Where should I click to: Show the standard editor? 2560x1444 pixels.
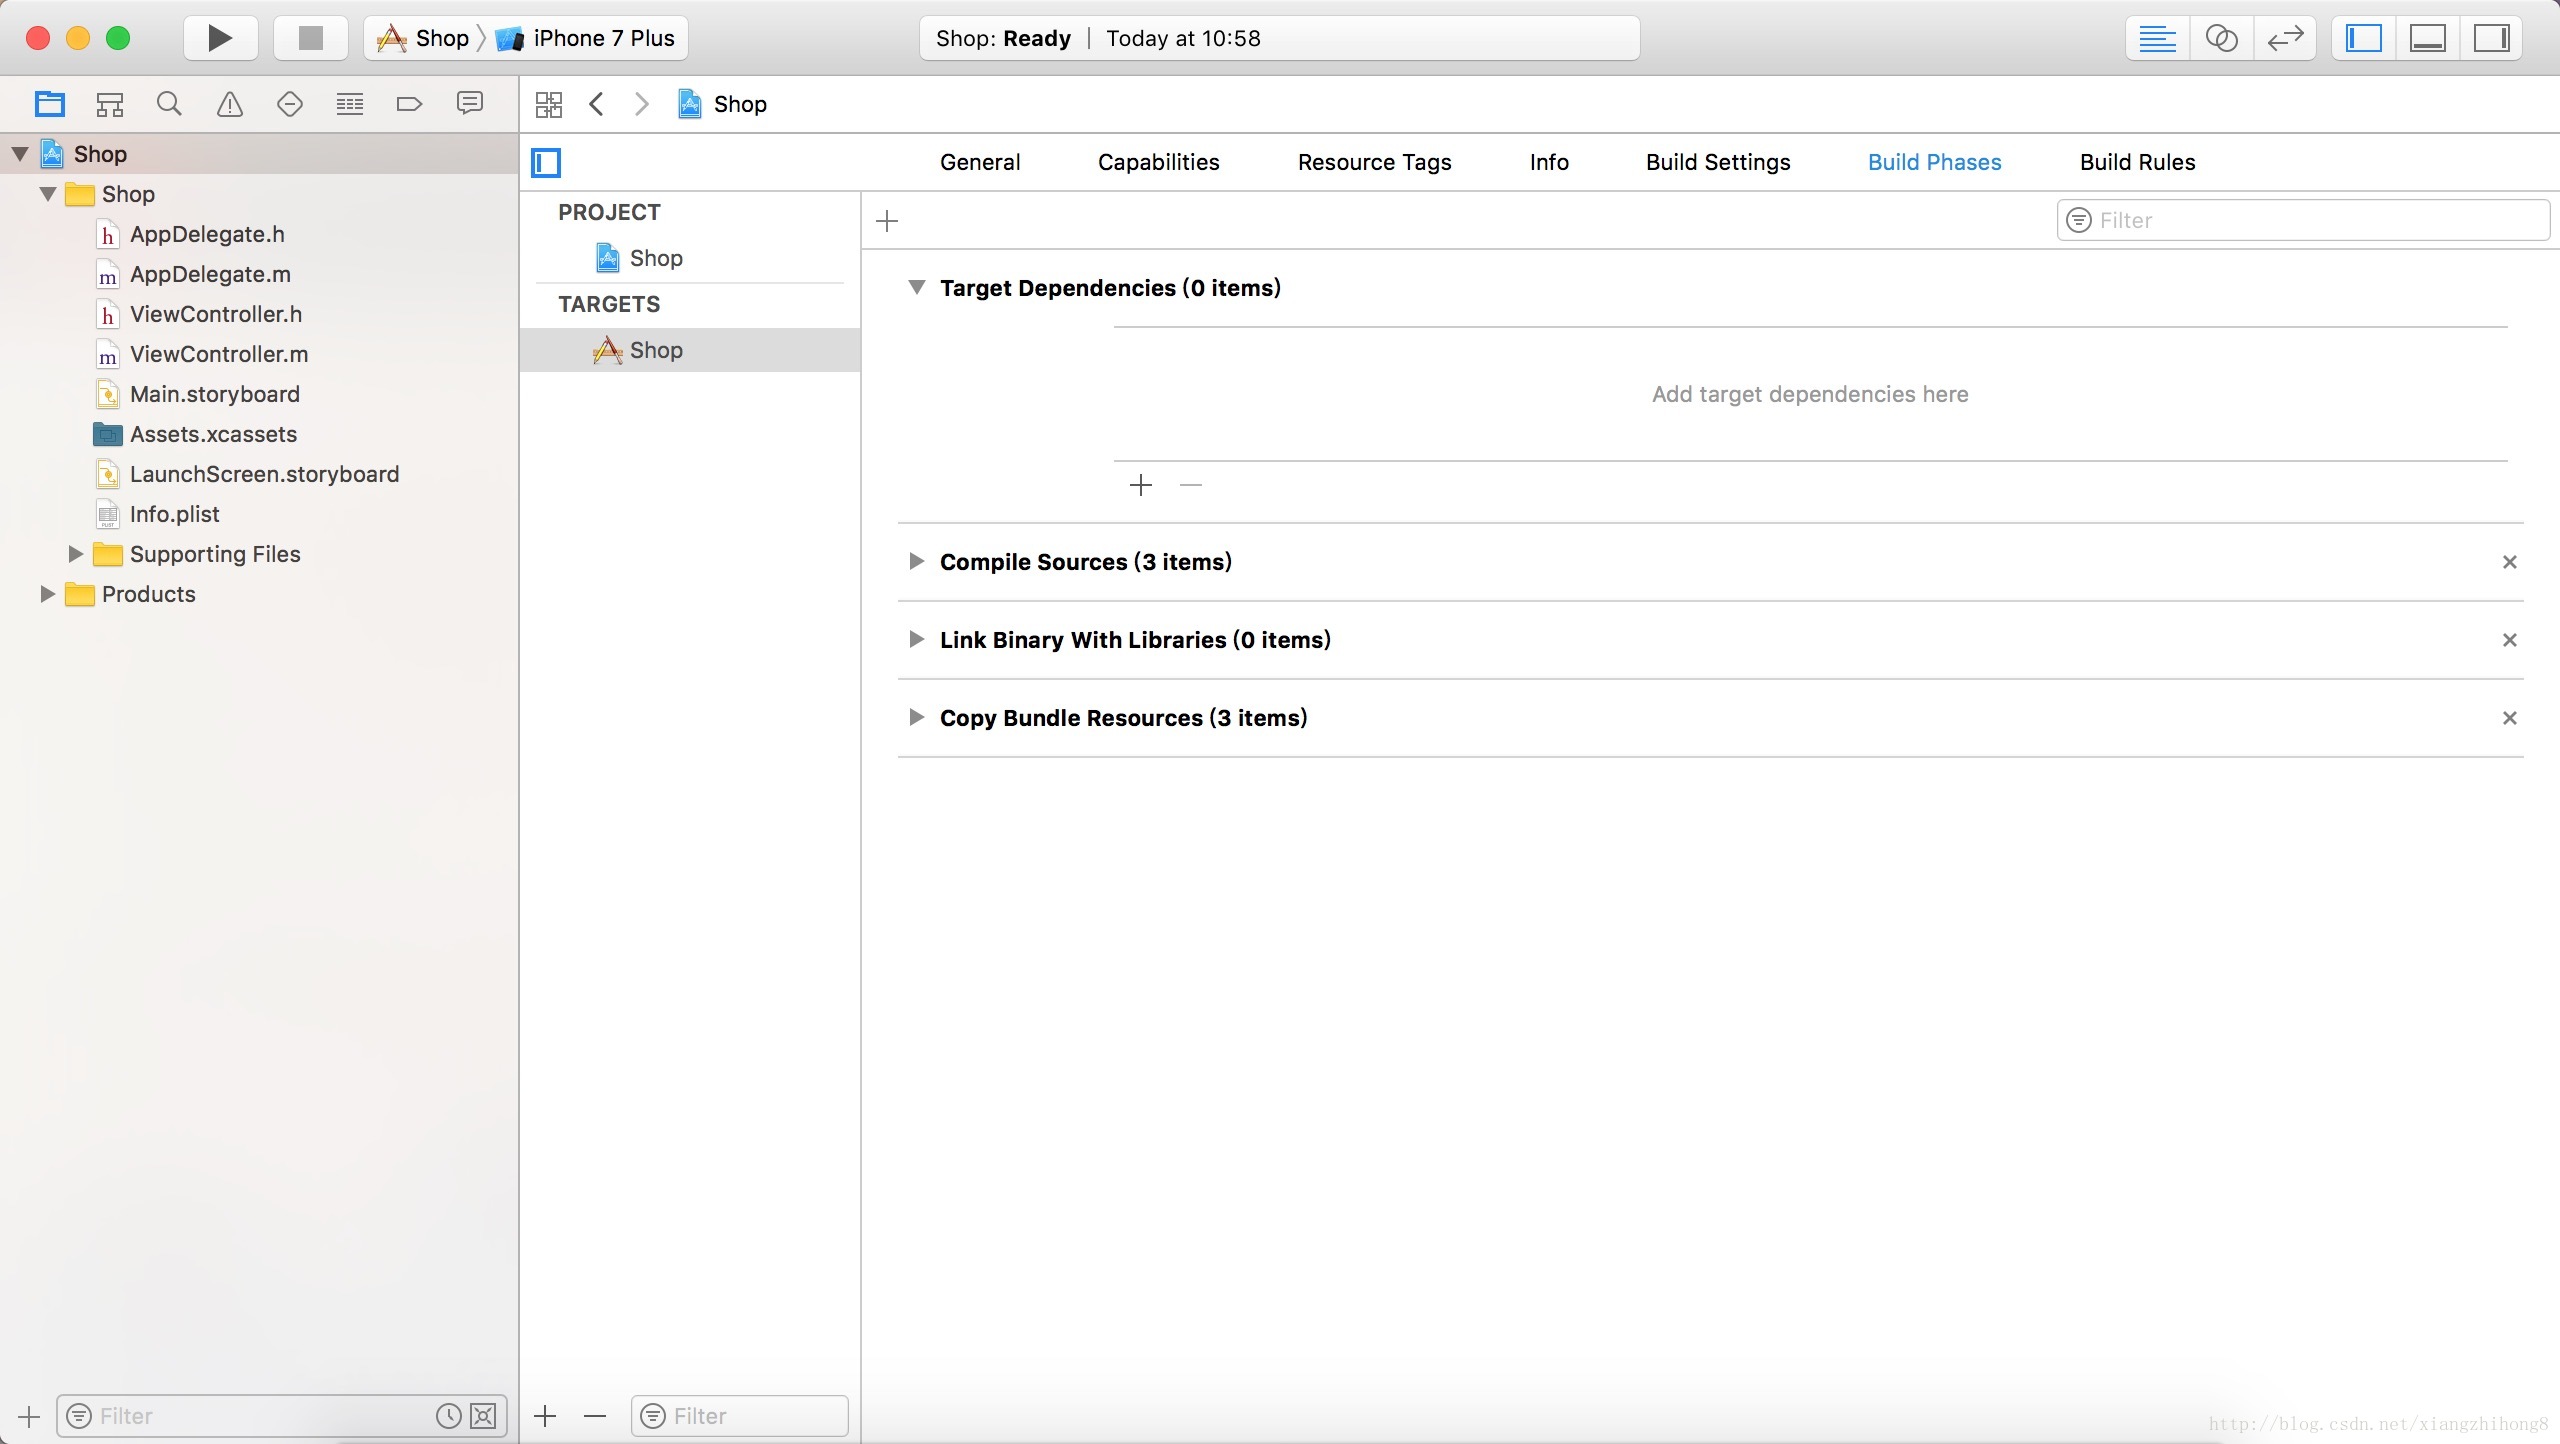[2157, 39]
